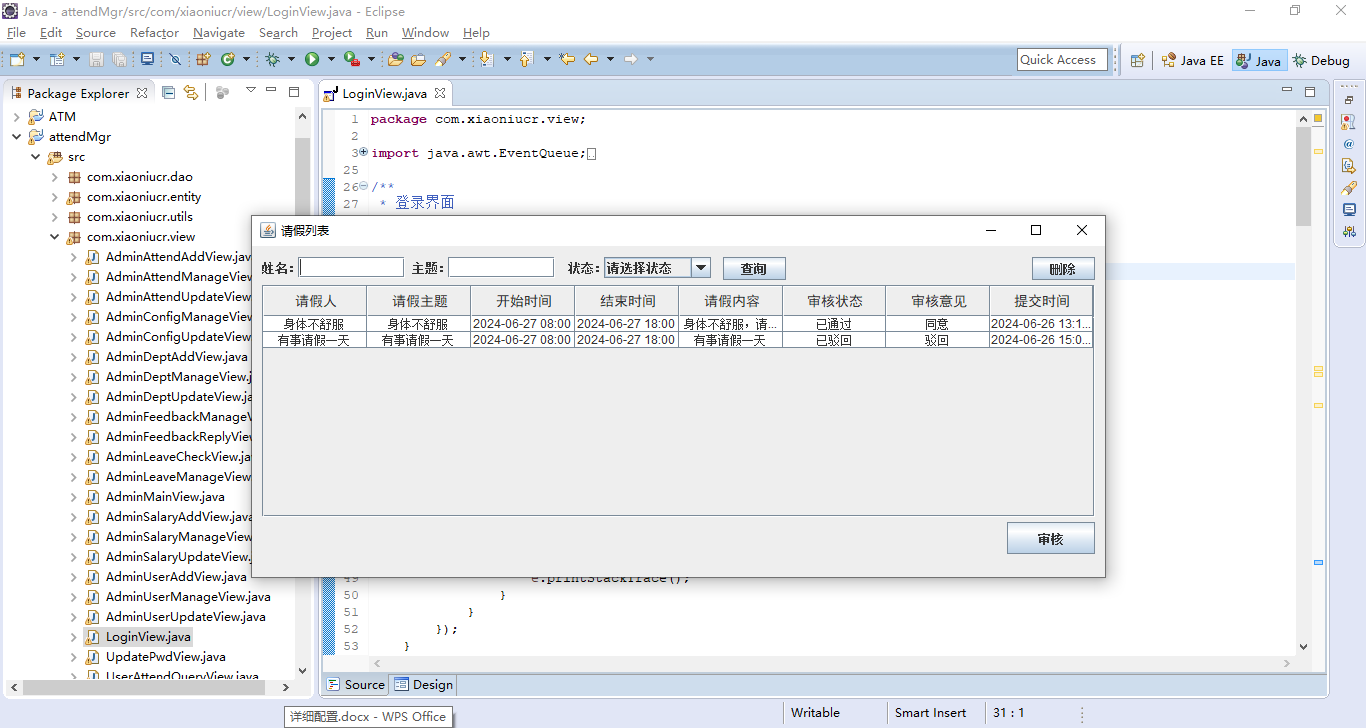Click the Restore icon atop the right trim bar
1366x728 pixels.
coord(1349,100)
